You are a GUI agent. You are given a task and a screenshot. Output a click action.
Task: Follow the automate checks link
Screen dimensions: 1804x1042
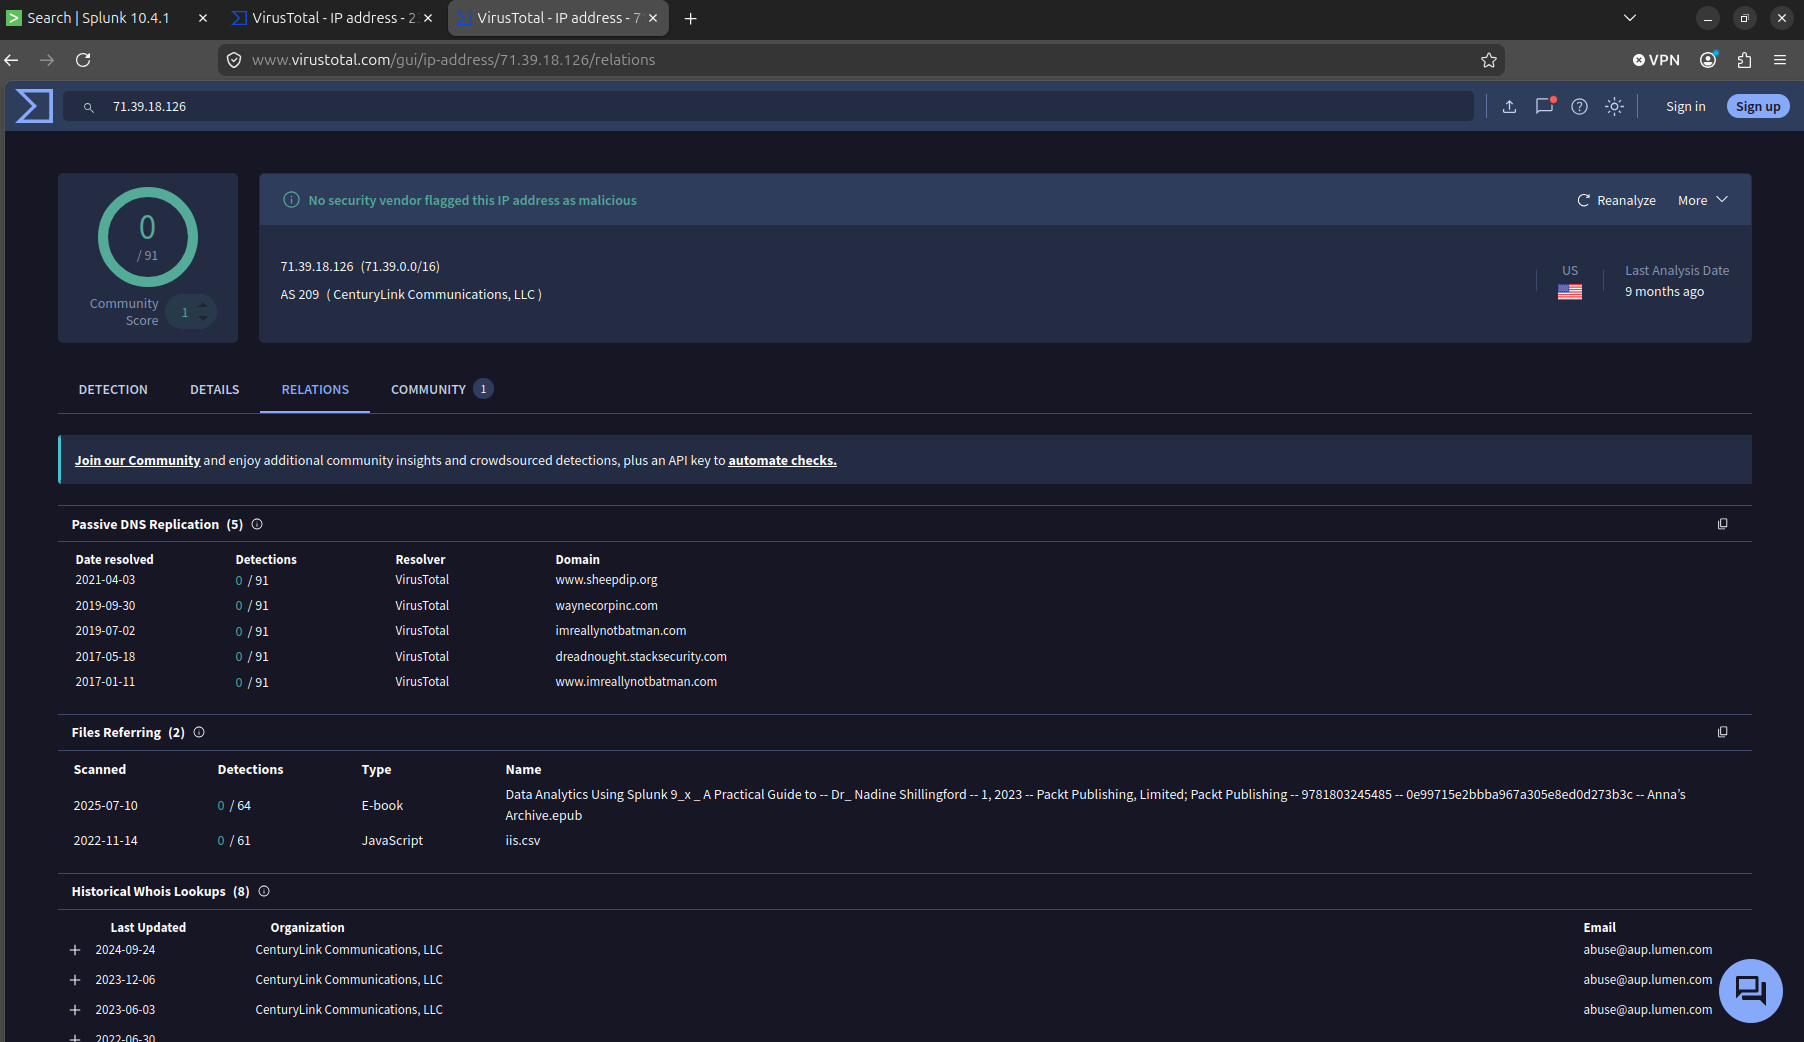click(782, 460)
